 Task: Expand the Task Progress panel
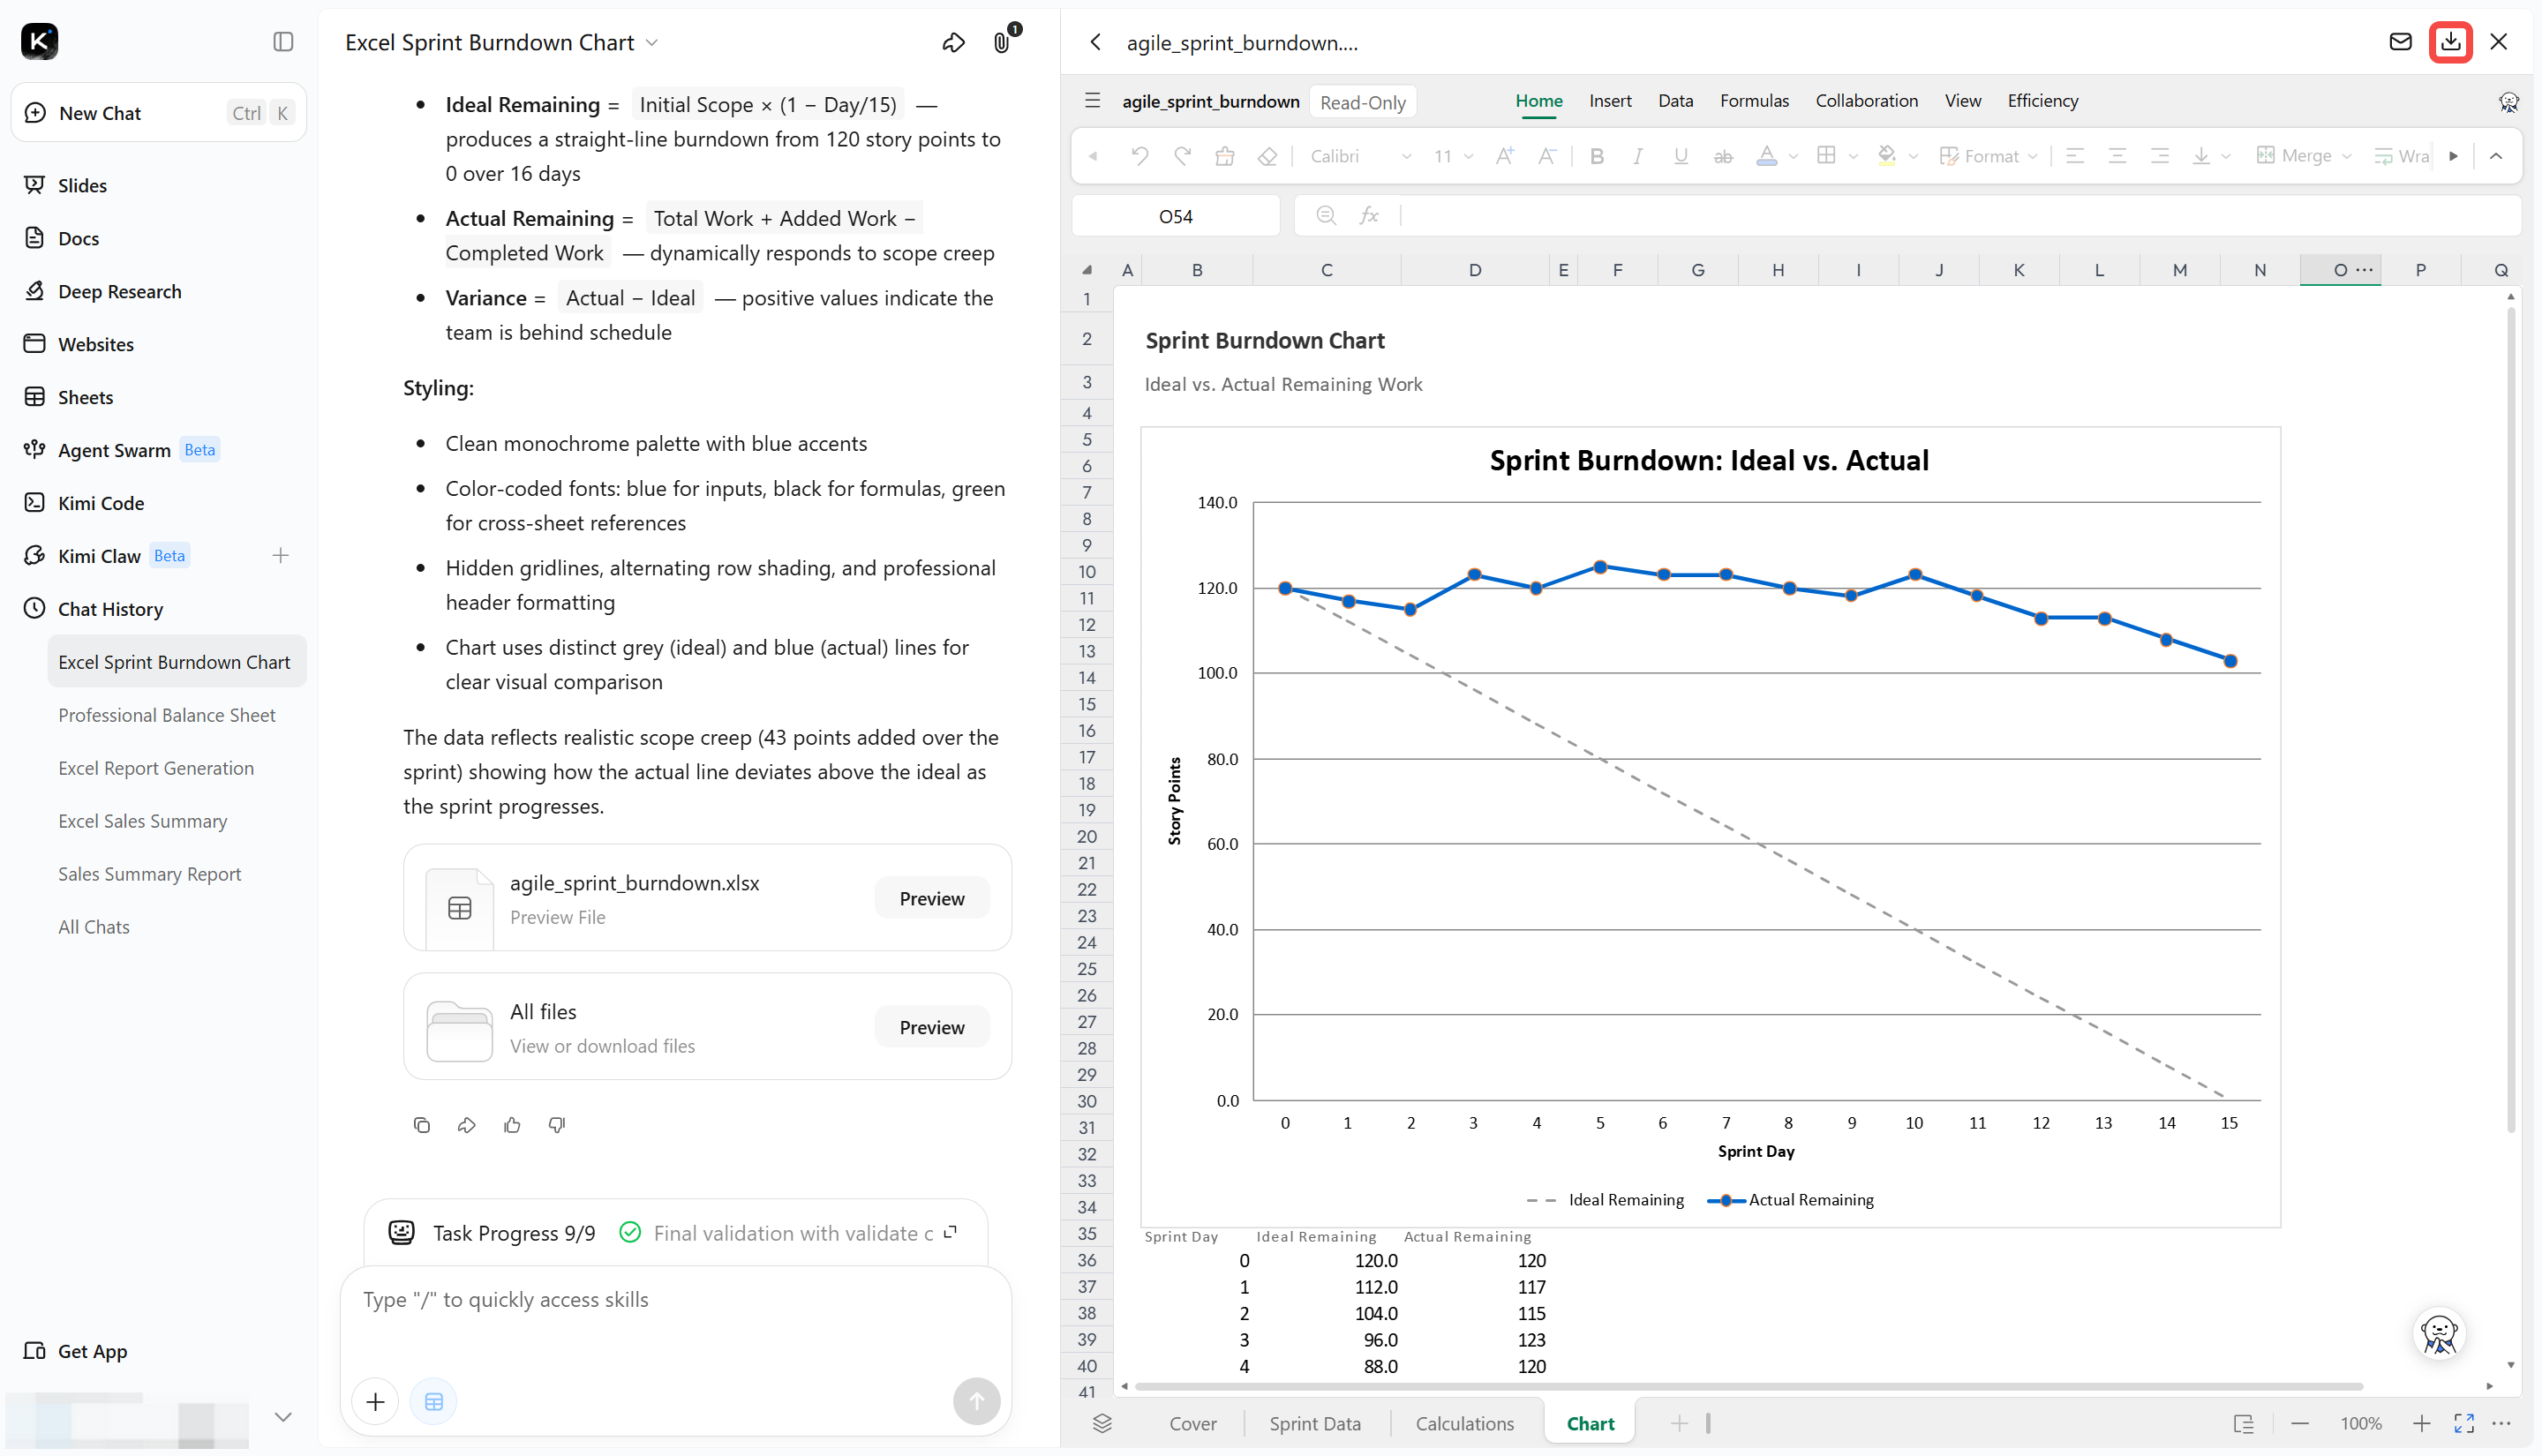coord(951,1232)
